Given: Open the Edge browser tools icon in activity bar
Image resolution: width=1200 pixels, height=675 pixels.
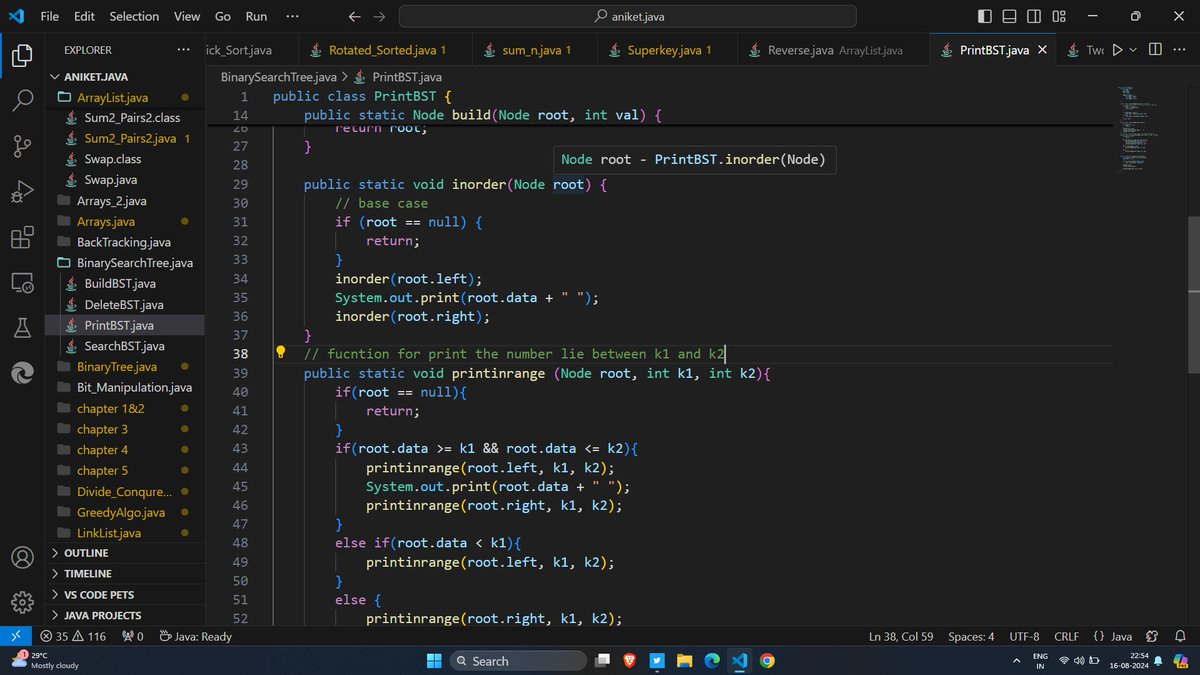Looking at the screenshot, I should pos(22,373).
